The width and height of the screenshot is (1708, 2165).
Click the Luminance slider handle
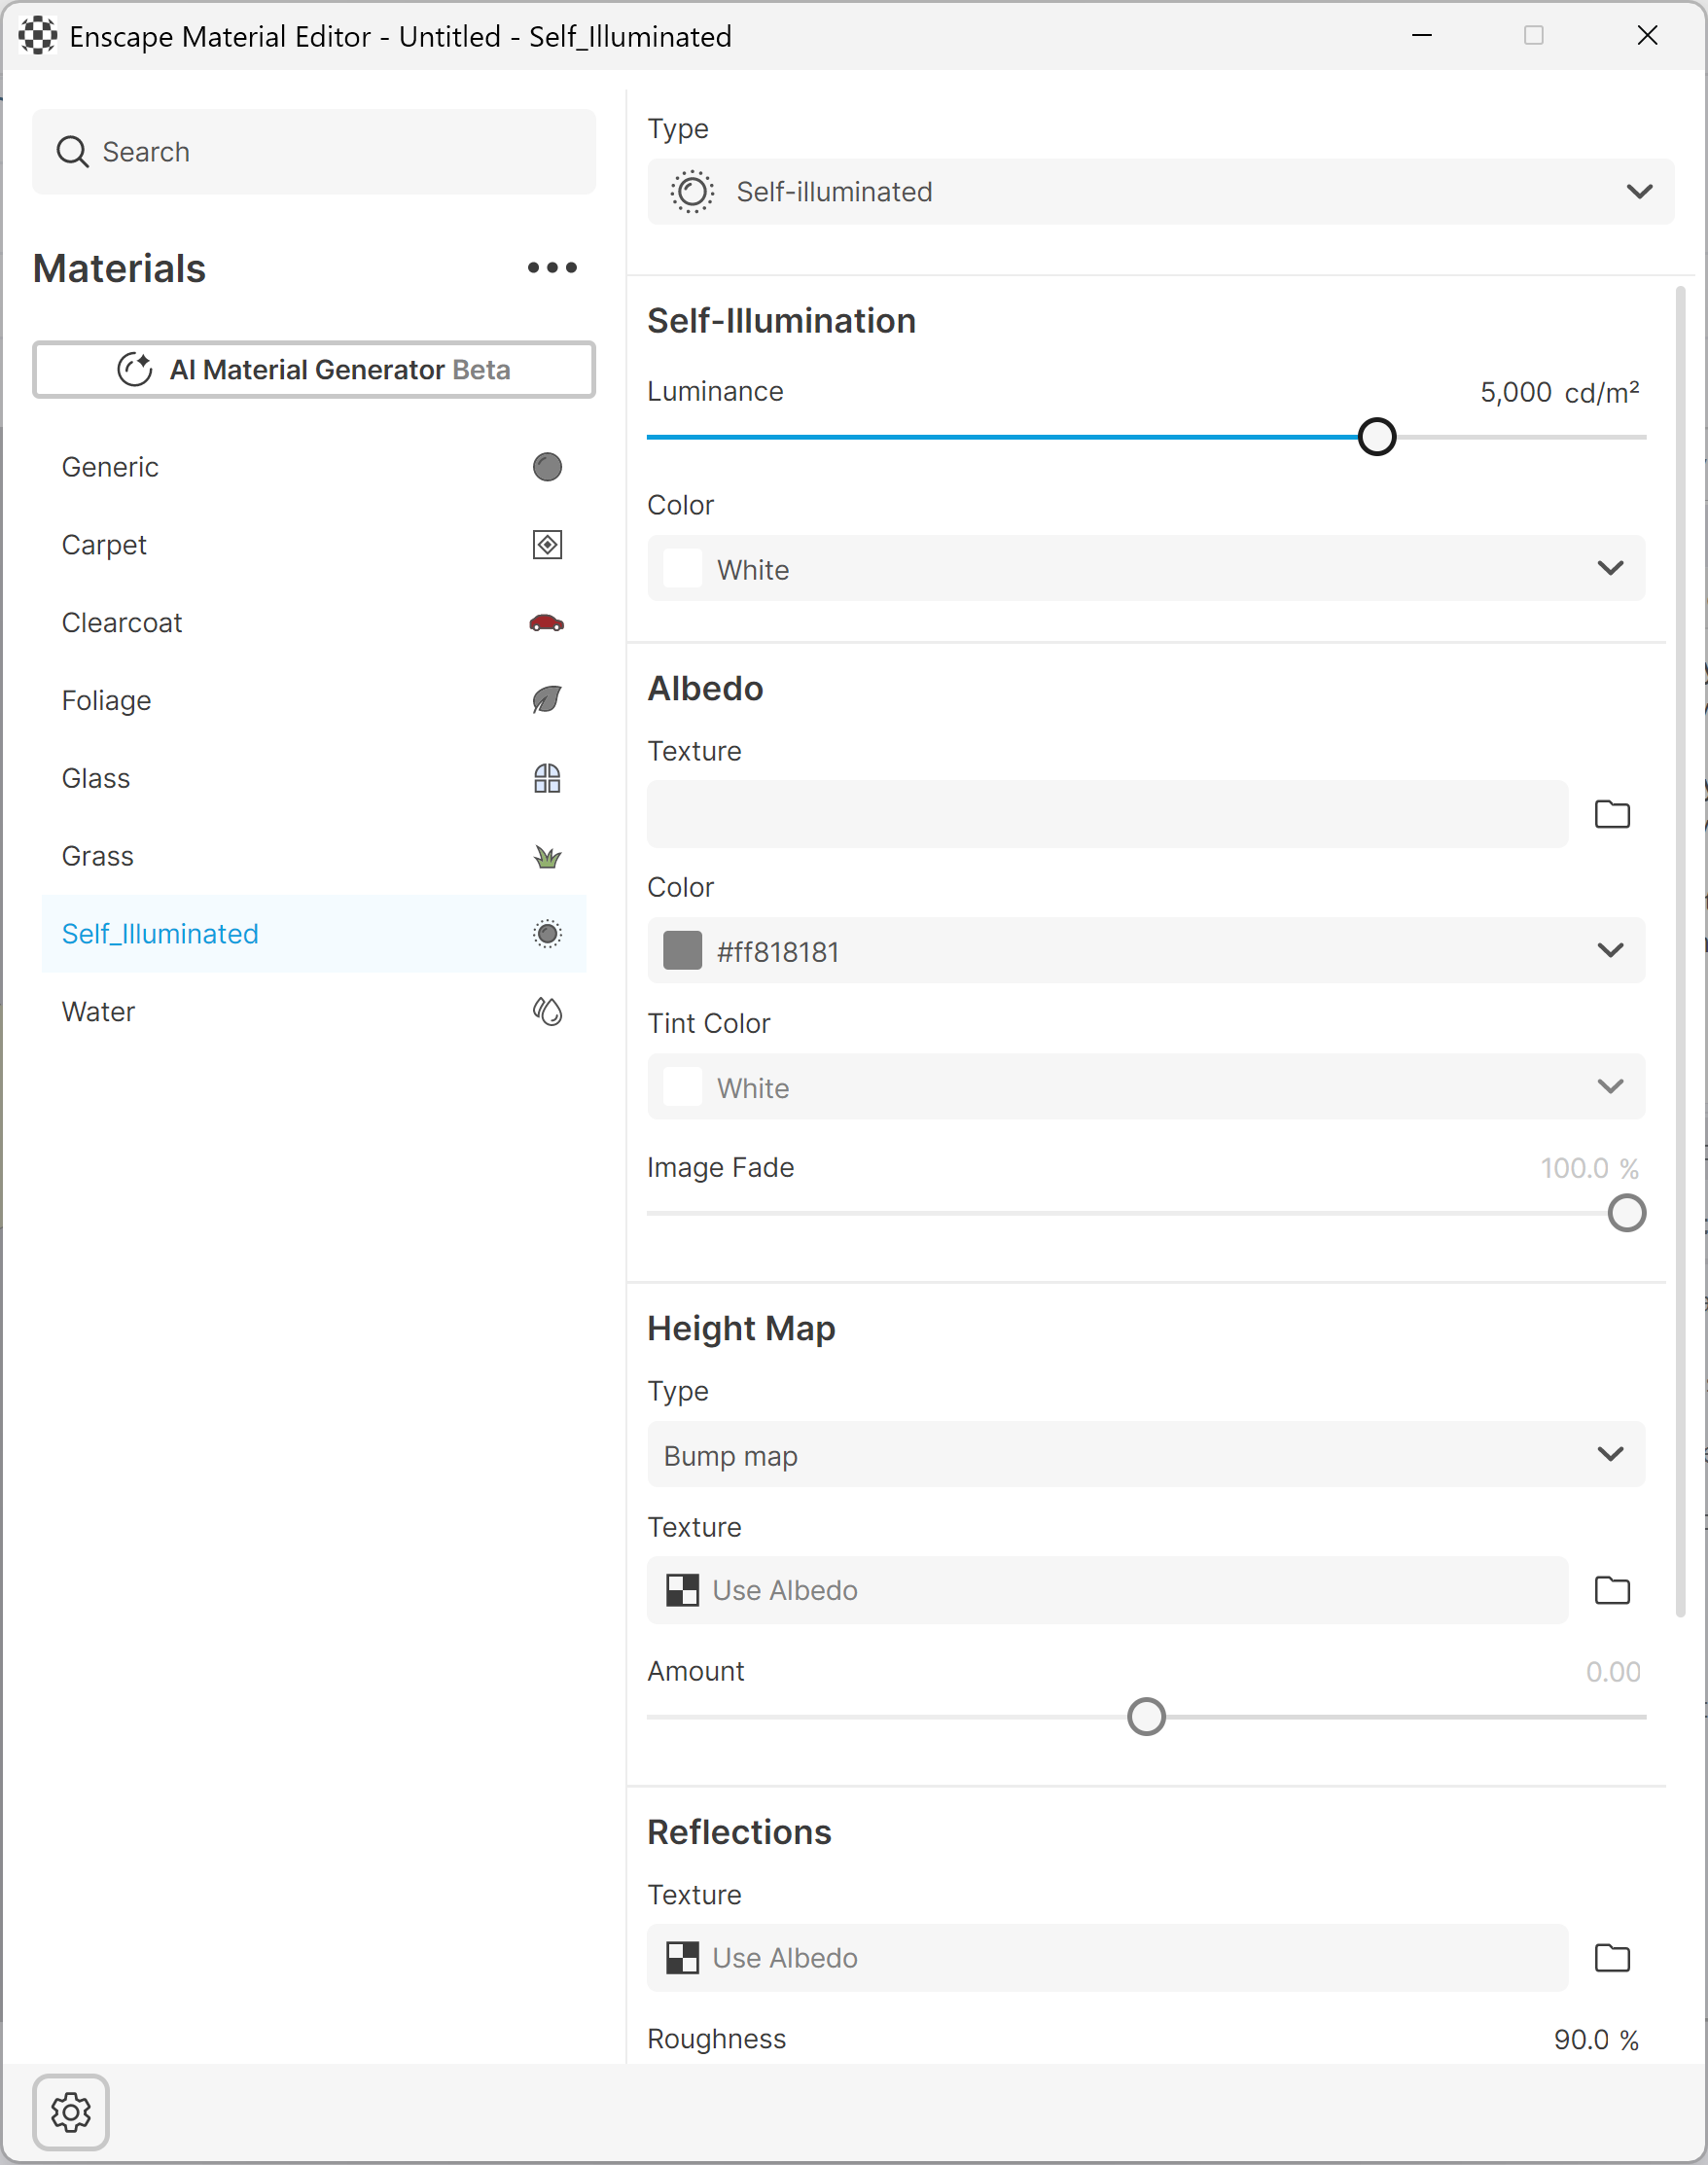click(1377, 437)
